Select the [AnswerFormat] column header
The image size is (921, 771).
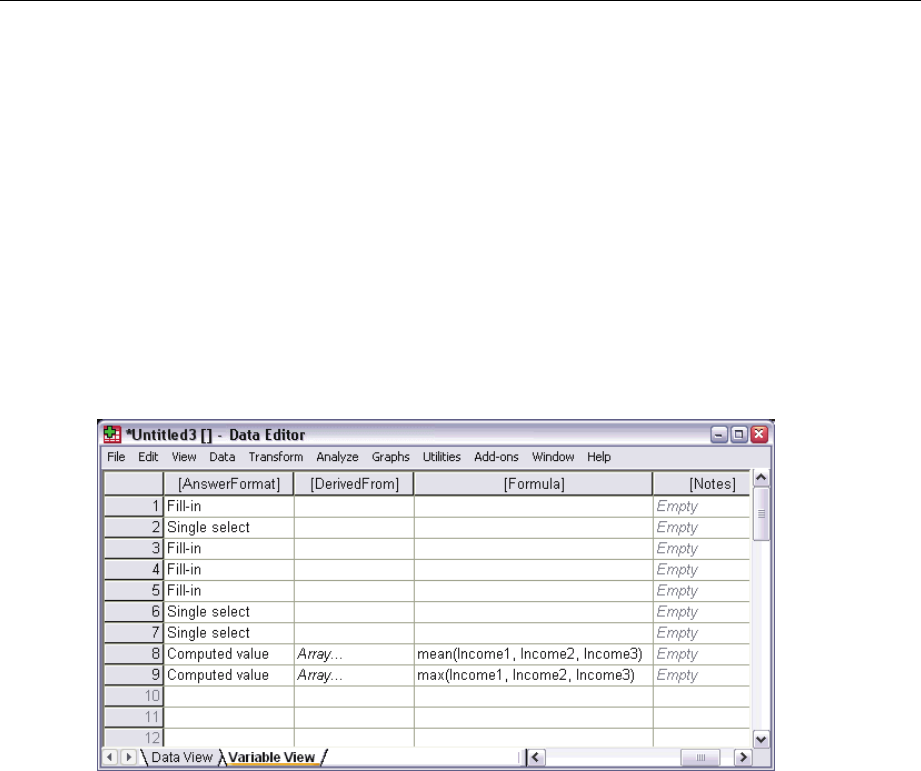[x=228, y=484]
